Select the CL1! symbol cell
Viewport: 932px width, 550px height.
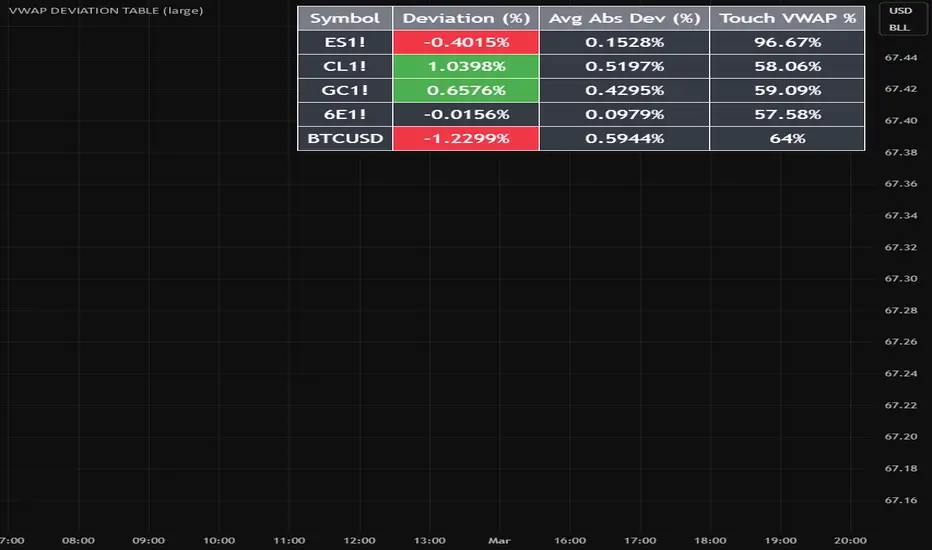345,67
